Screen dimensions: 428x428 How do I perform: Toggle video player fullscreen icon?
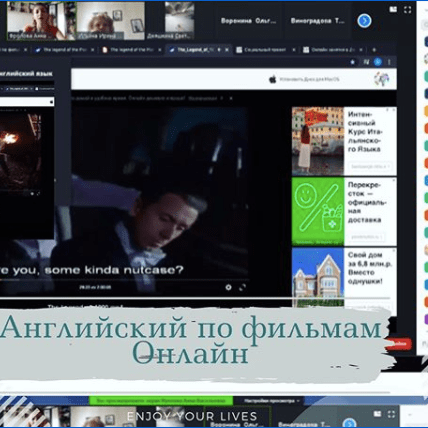click(242, 287)
